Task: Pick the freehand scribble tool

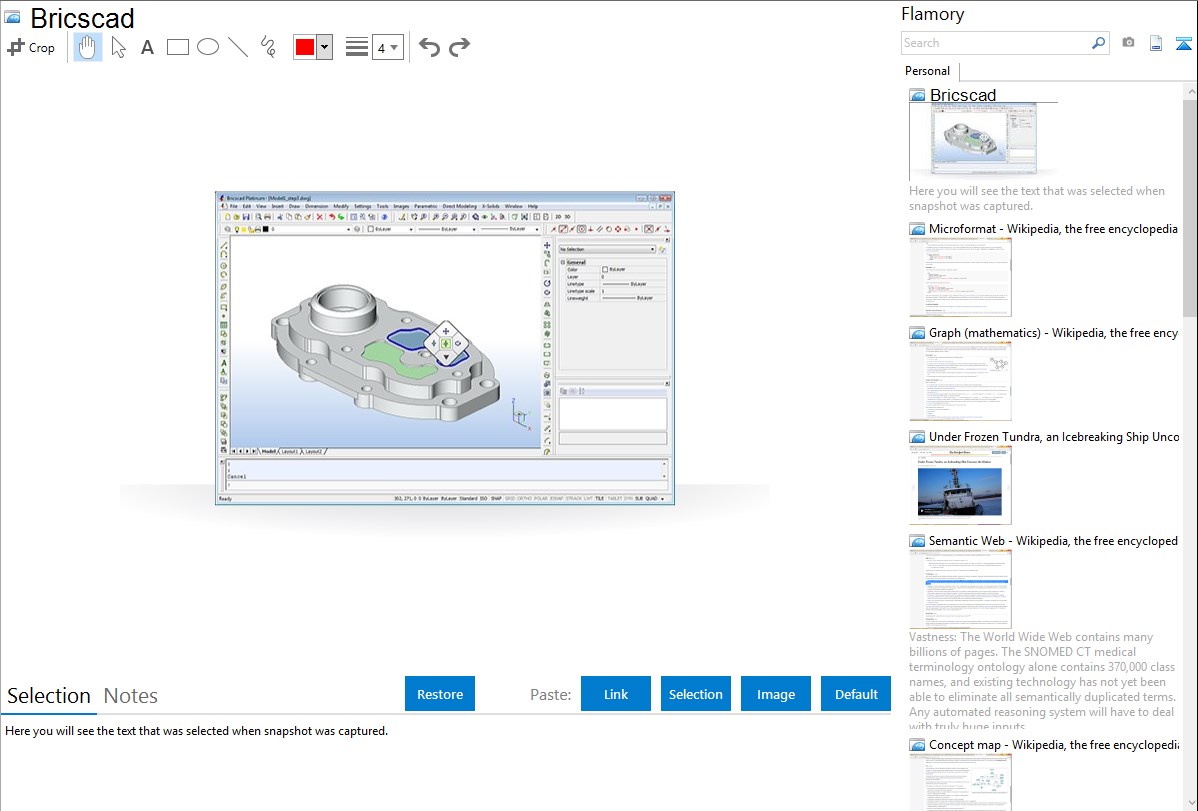Action: coord(268,47)
